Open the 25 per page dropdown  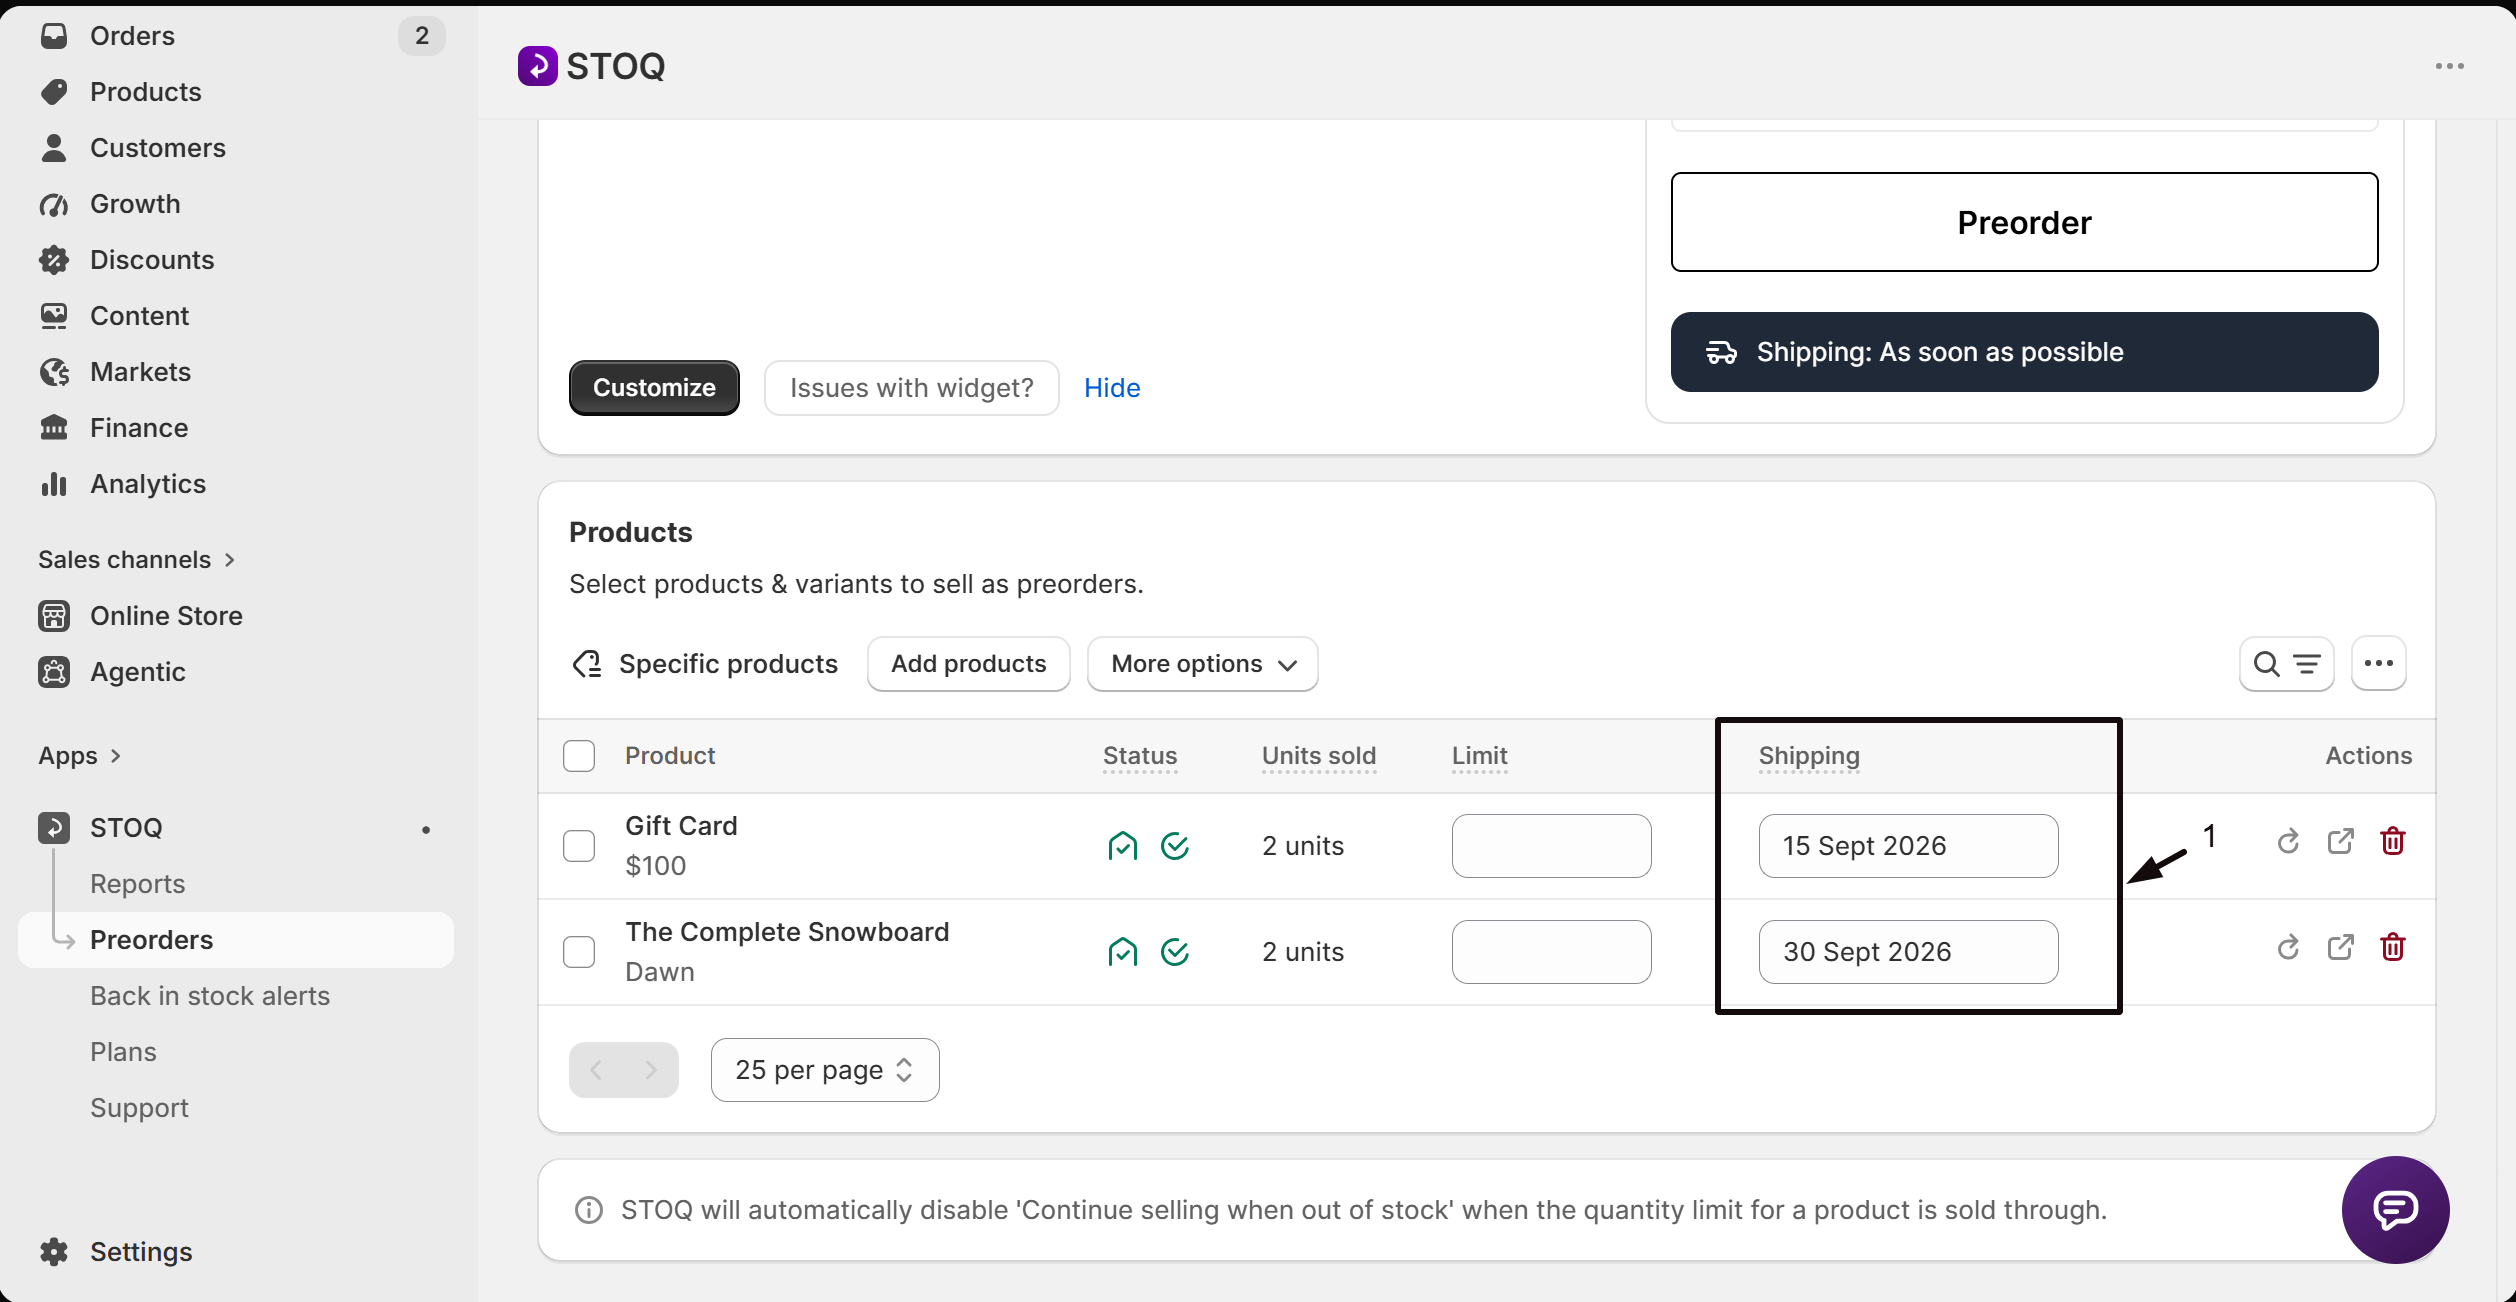click(825, 1070)
